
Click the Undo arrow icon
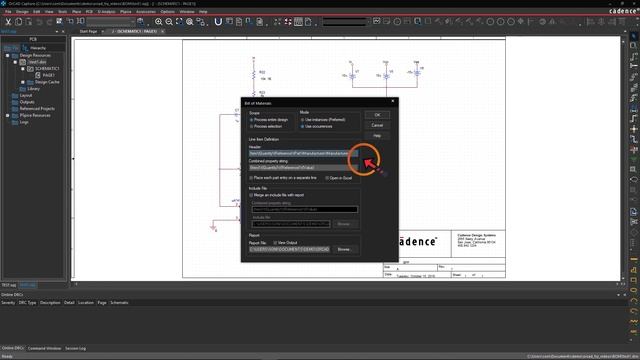[x=39, y=22]
